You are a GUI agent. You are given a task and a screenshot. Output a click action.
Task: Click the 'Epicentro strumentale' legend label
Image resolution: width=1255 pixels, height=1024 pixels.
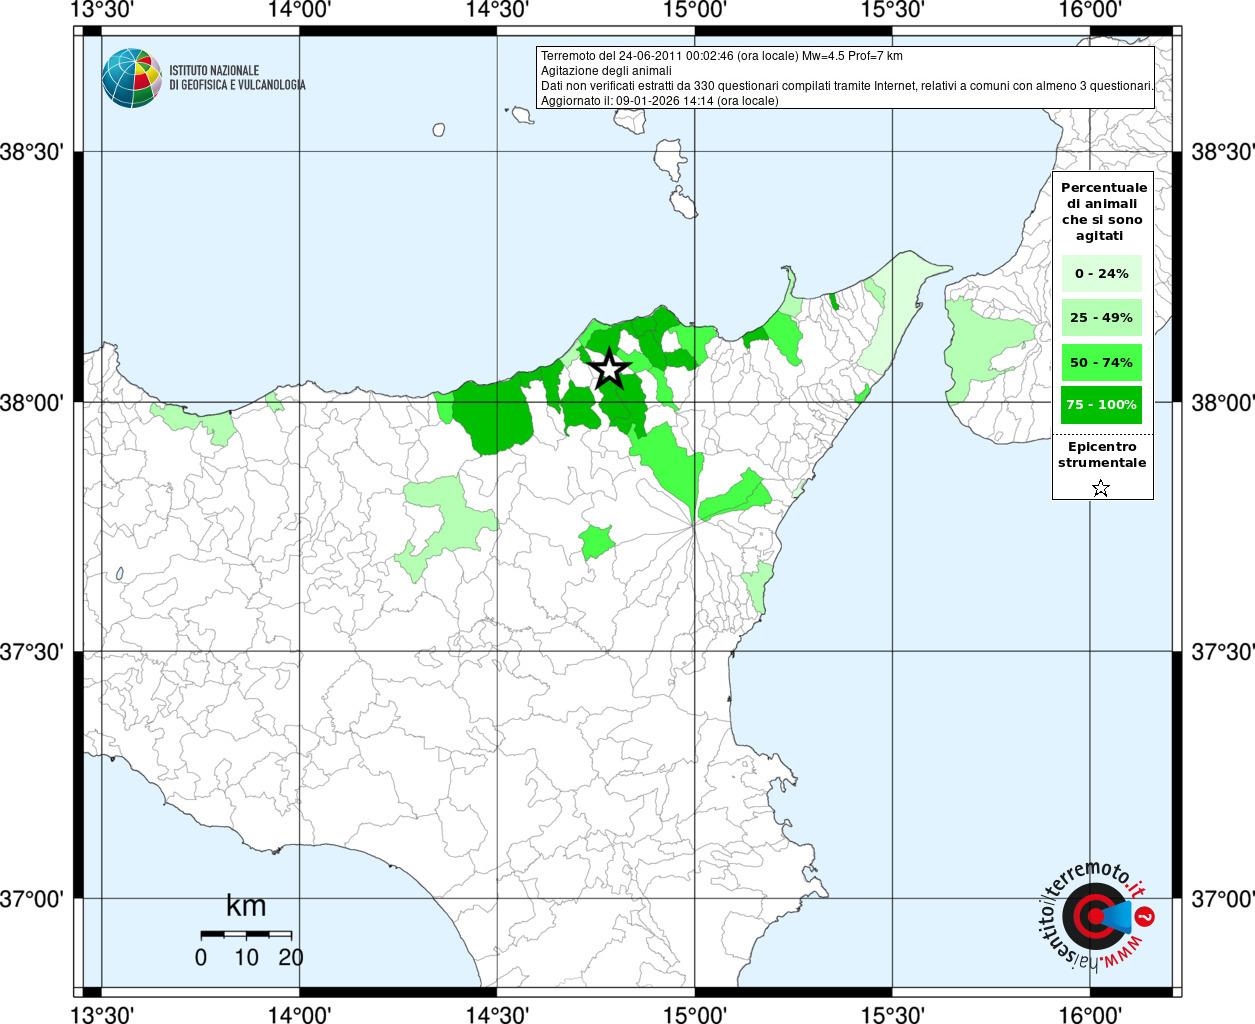pyautogui.click(x=1102, y=455)
